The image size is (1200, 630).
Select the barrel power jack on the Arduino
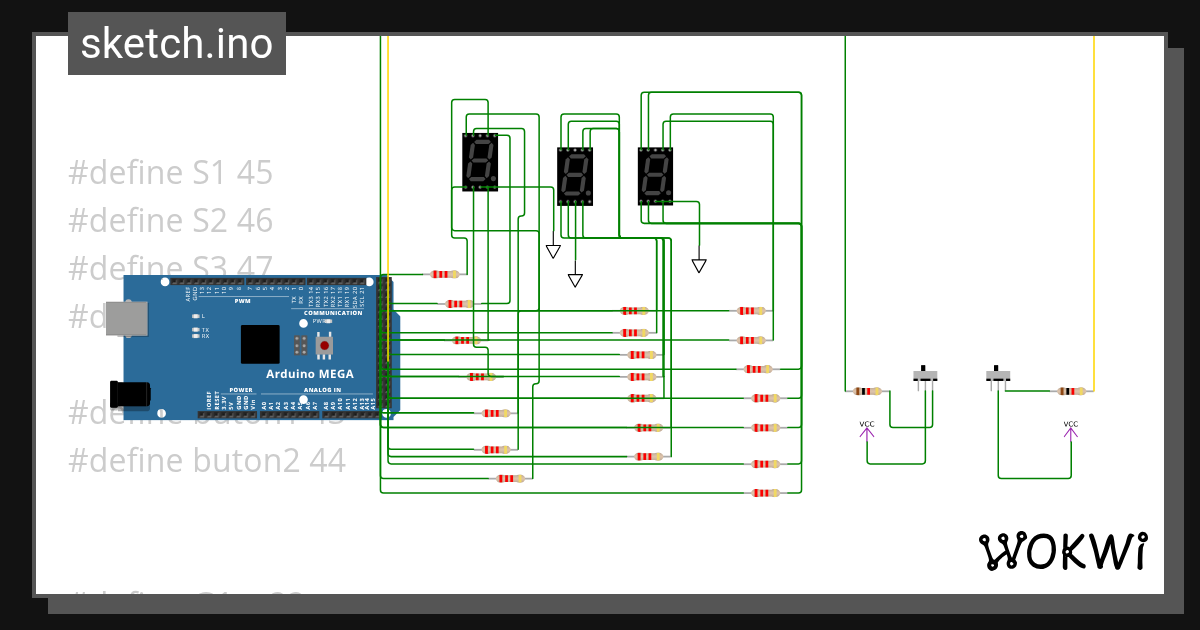pyautogui.click(x=128, y=393)
